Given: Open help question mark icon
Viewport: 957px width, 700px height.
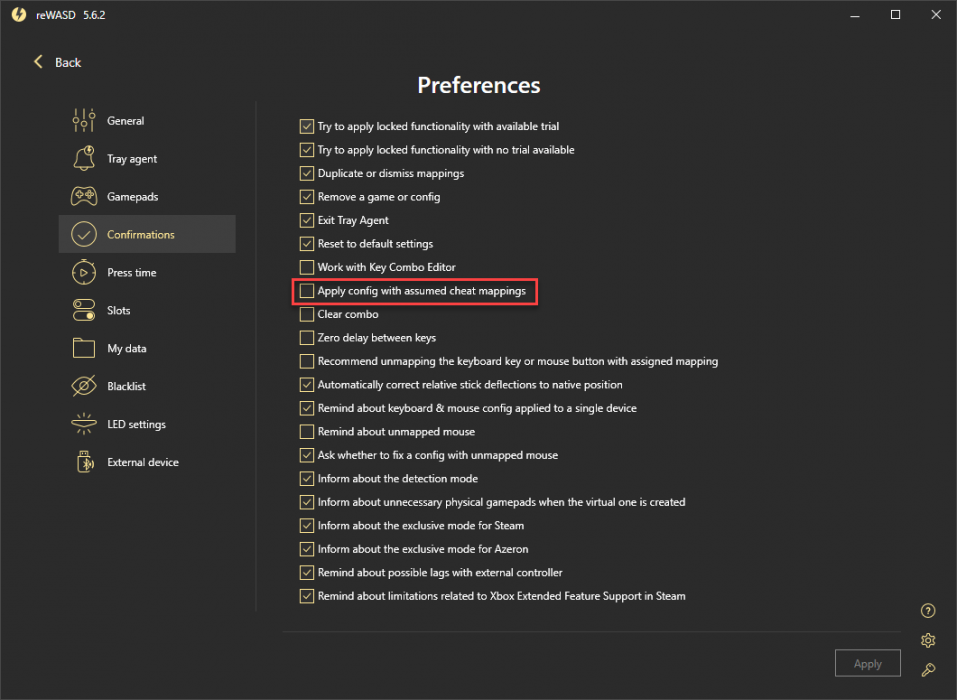Looking at the screenshot, I should pyautogui.click(x=928, y=611).
